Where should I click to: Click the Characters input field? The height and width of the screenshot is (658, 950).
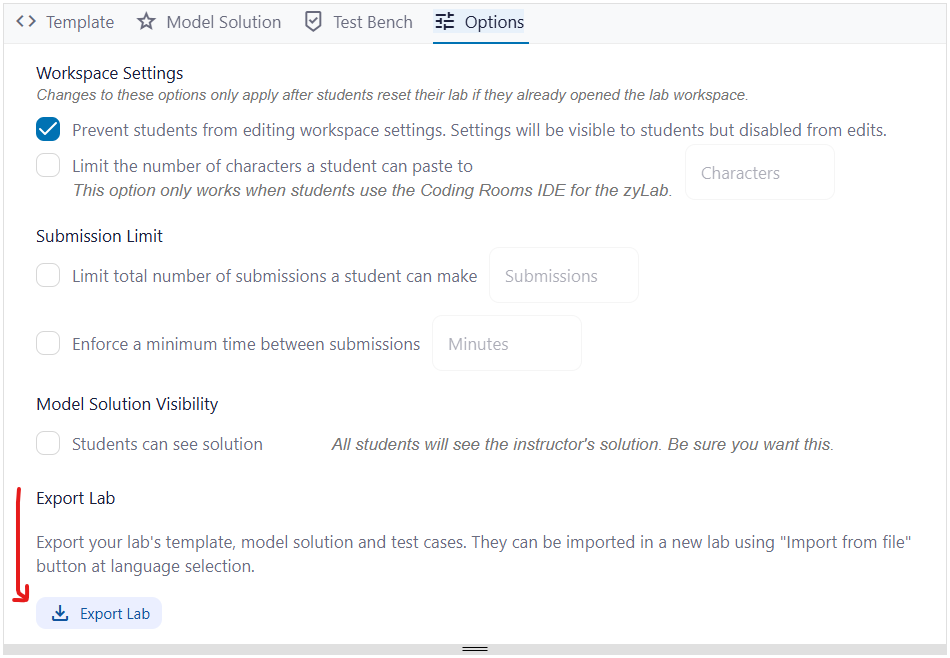tap(759, 172)
